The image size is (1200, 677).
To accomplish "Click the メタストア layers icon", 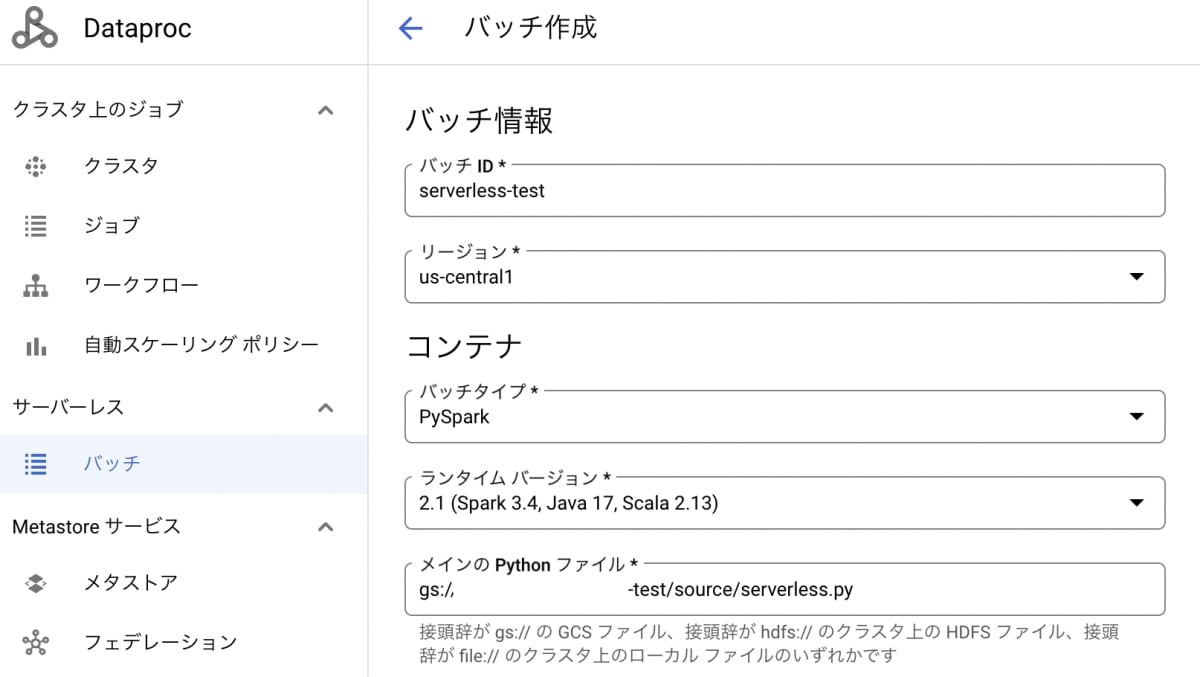I will (36, 583).
